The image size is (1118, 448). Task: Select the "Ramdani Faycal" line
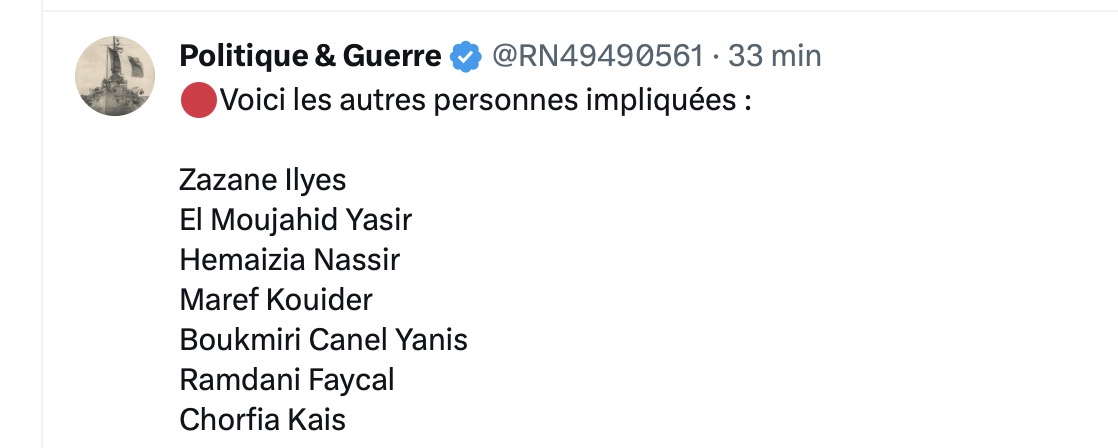click(x=287, y=379)
